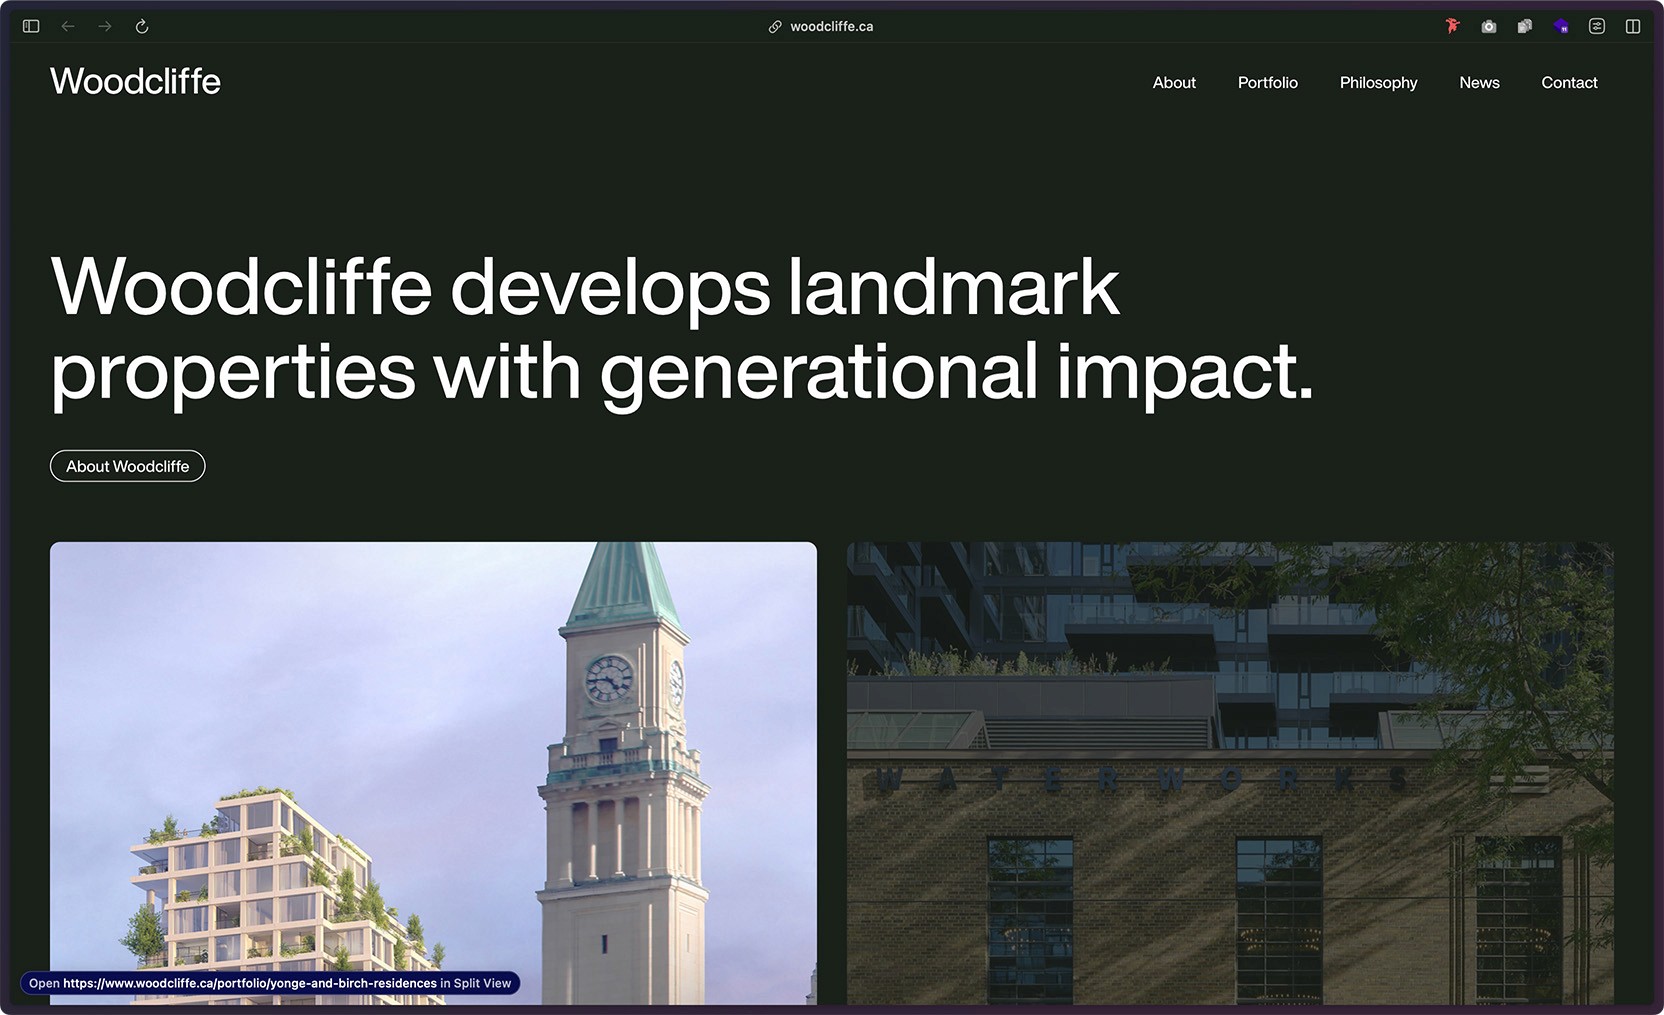The height and width of the screenshot is (1015, 1664).
Task: Click the About Woodcliffe button
Action: point(128,466)
